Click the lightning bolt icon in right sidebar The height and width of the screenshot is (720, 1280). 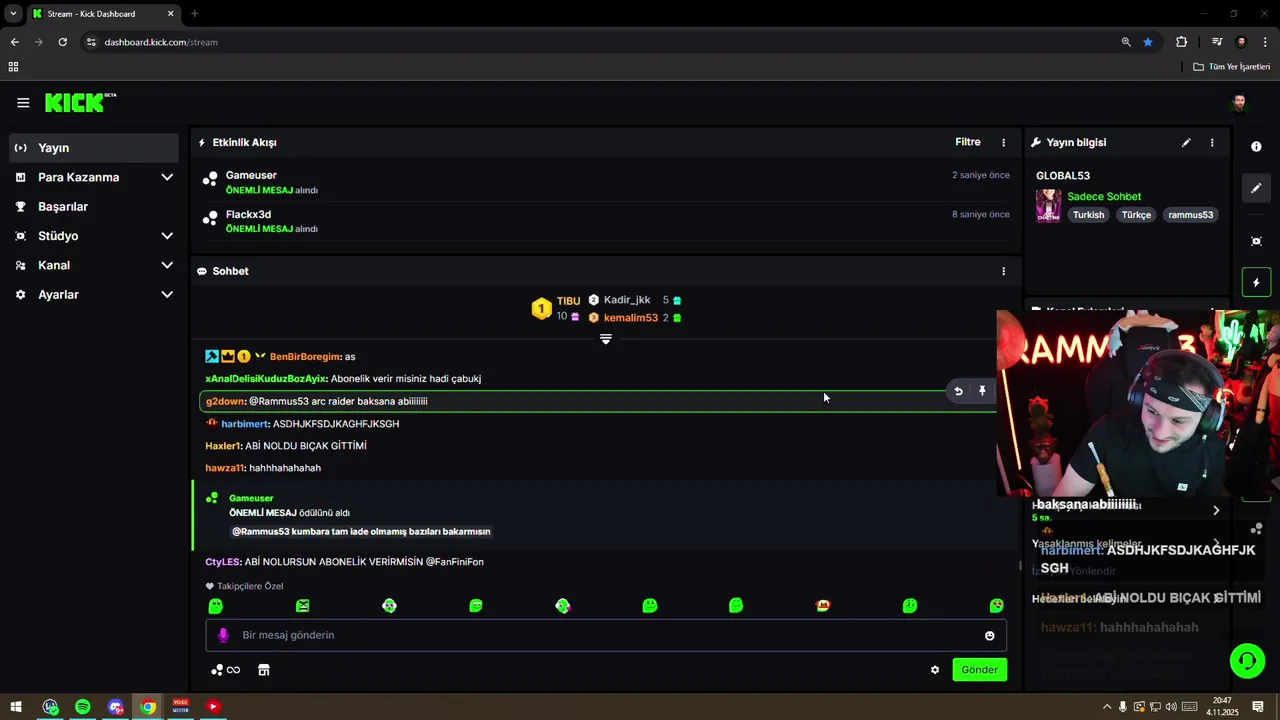pyautogui.click(x=1256, y=283)
